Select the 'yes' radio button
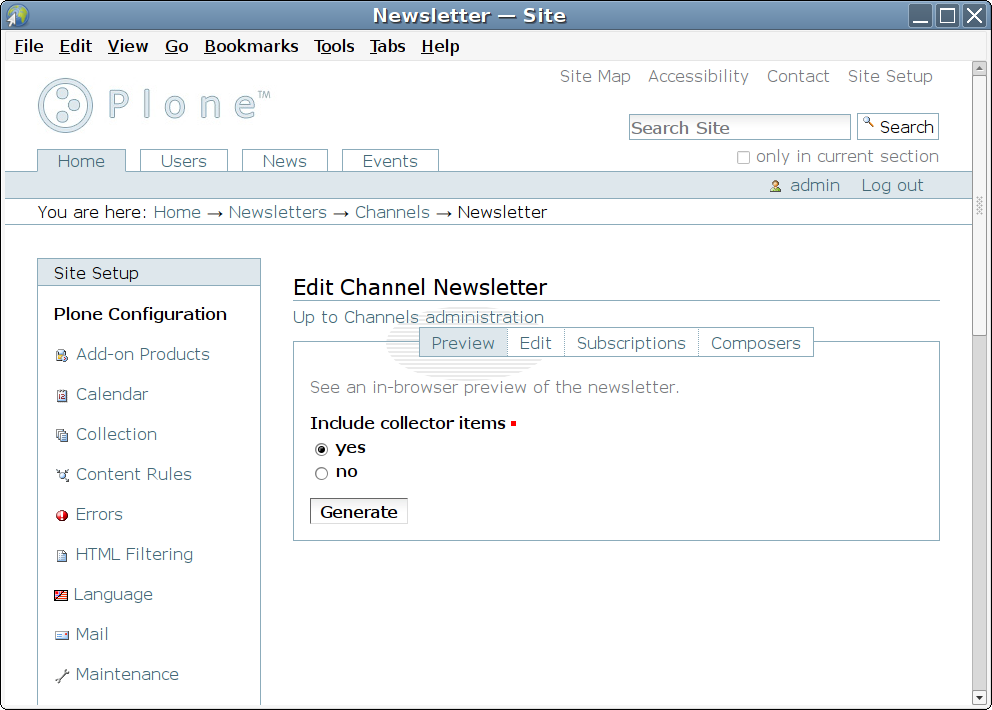 click(322, 449)
